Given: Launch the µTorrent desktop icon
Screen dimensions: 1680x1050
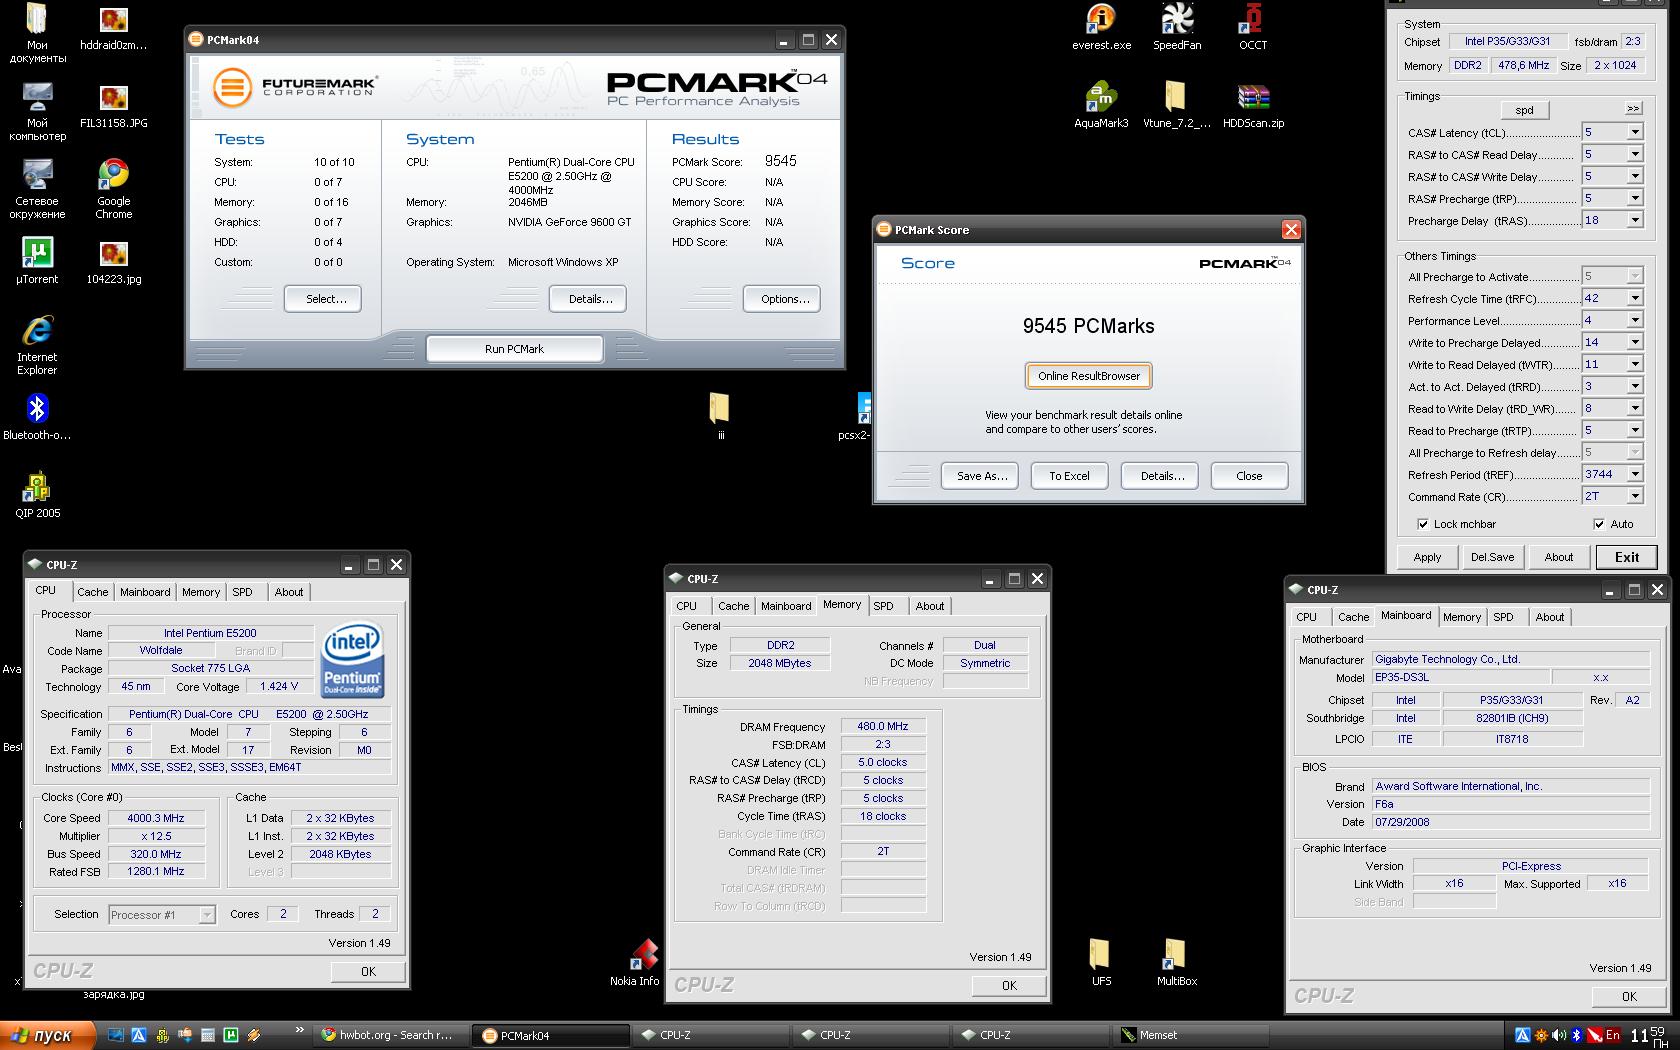Looking at the screenshot, I should (37, 261).
